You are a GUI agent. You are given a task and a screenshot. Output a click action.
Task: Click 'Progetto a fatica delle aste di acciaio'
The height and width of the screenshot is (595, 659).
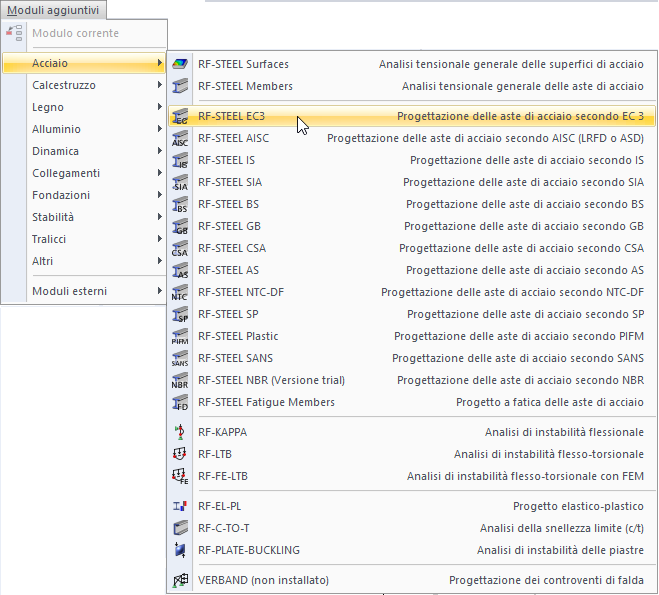point(550,402)
